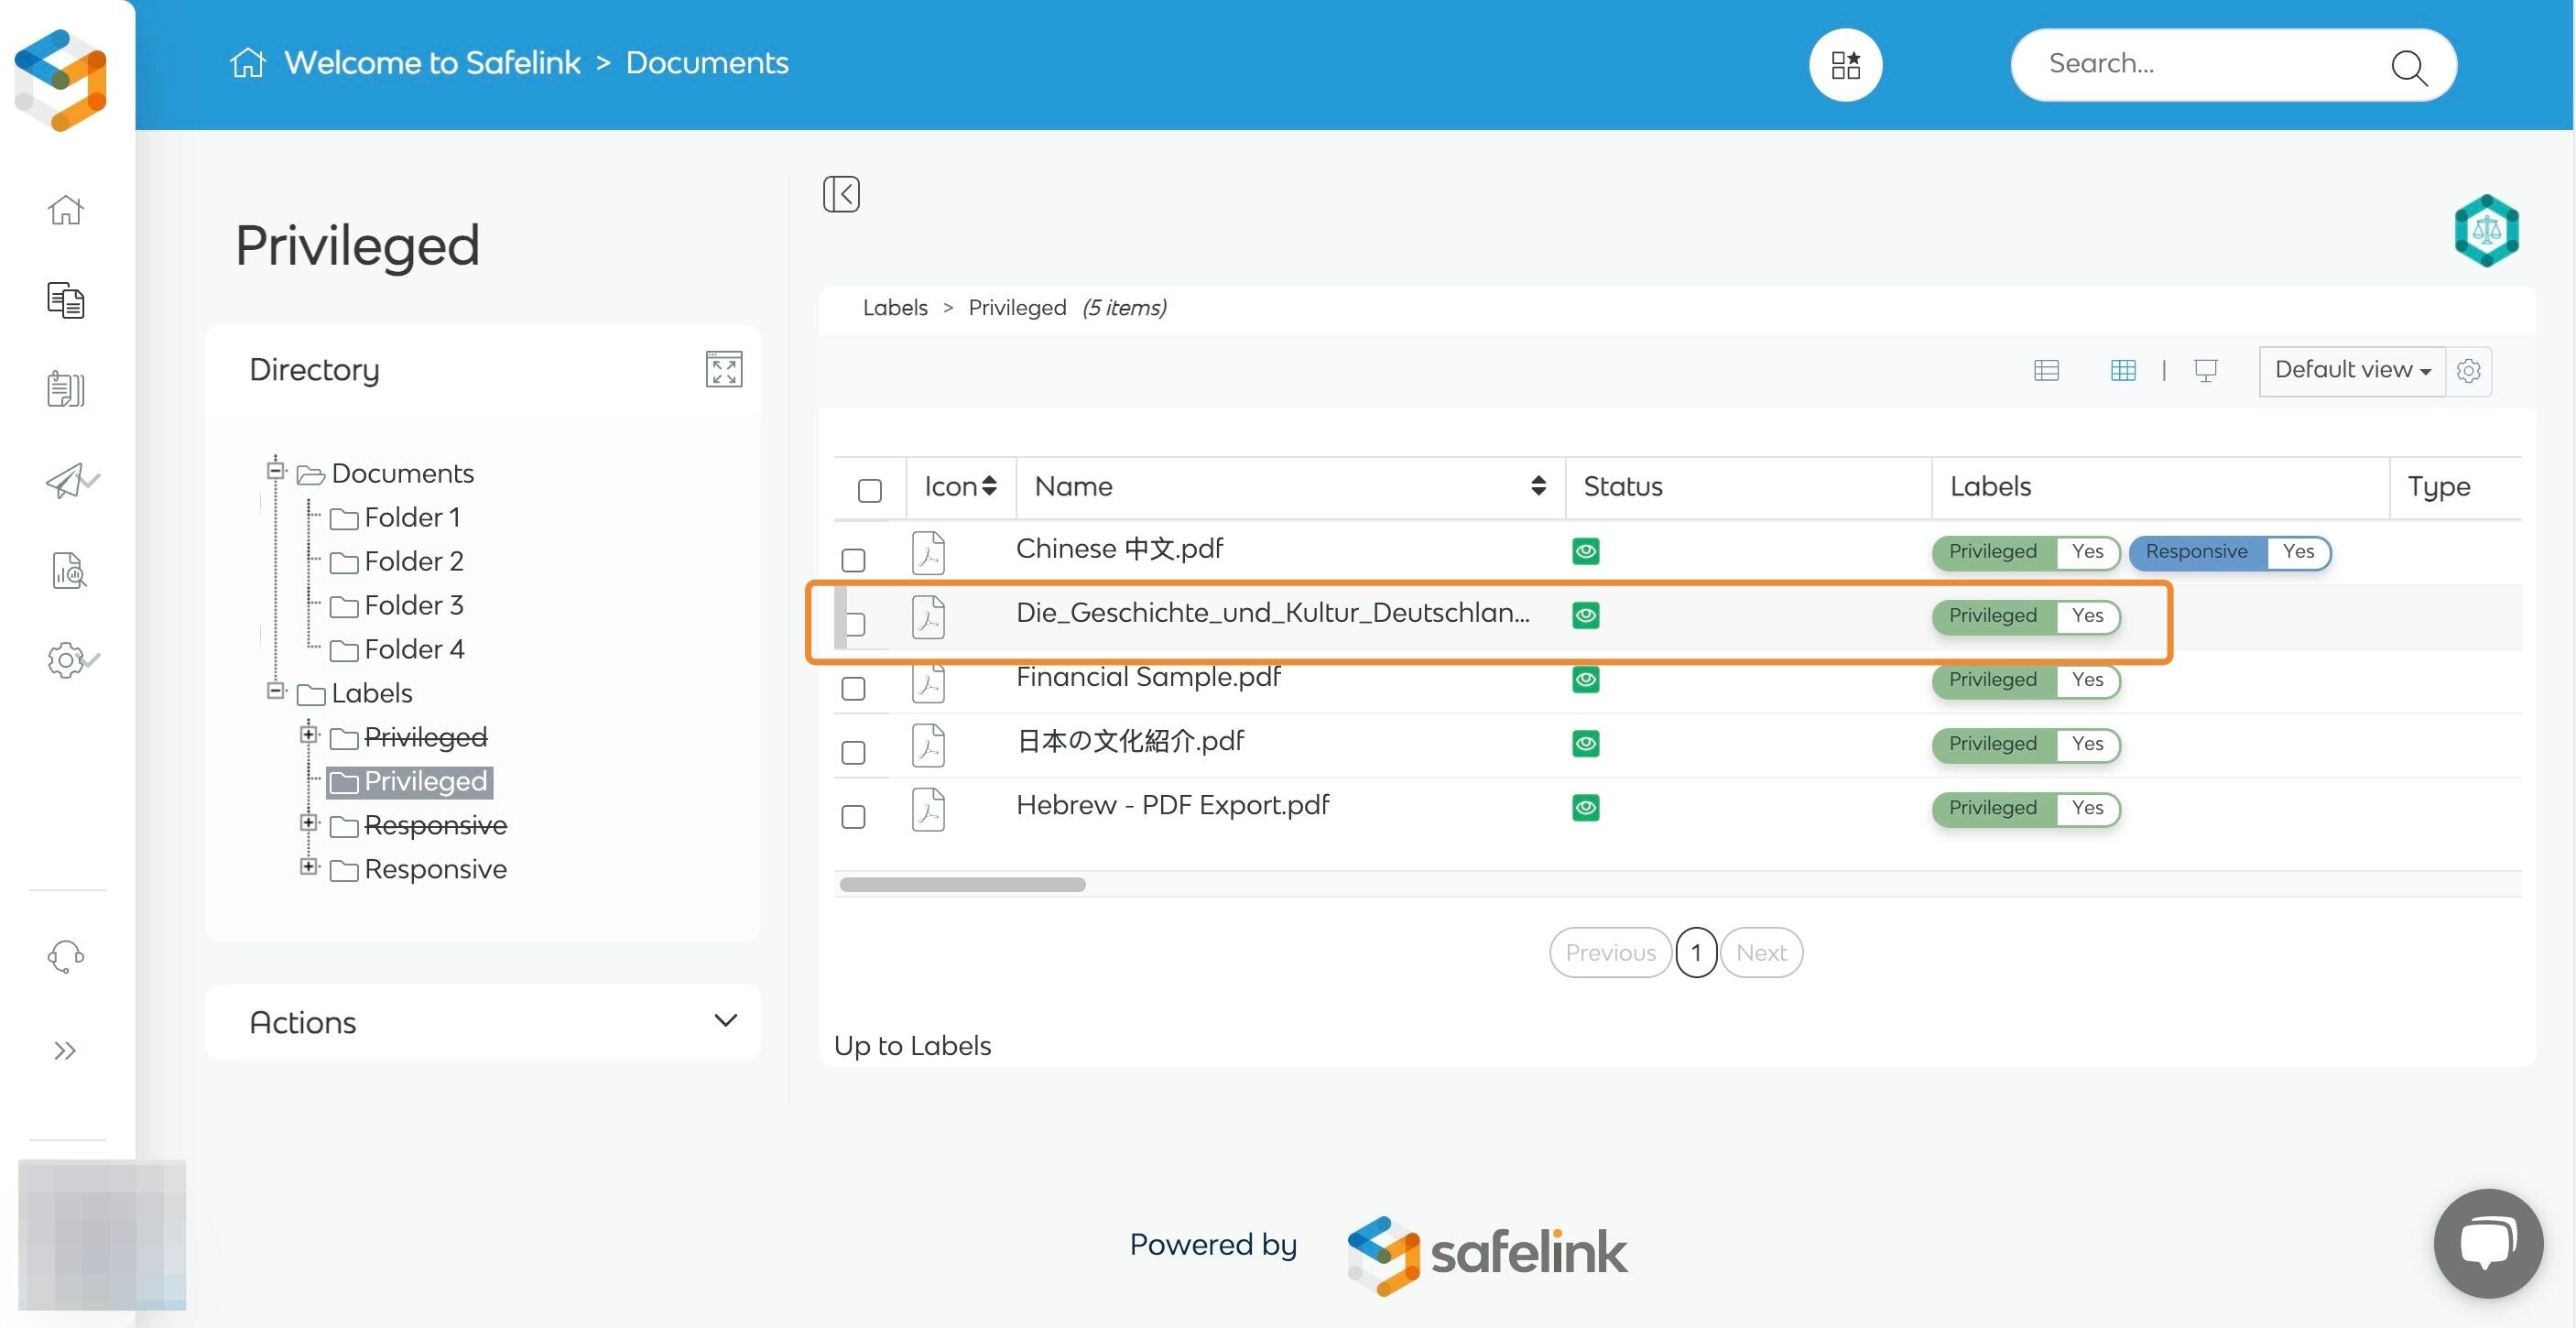The height and width of the screenshot is (1328, 2576).
Task: Check the Hebrew - PDF Export.pdf checkbox
Action: click(x=853, y=817)
